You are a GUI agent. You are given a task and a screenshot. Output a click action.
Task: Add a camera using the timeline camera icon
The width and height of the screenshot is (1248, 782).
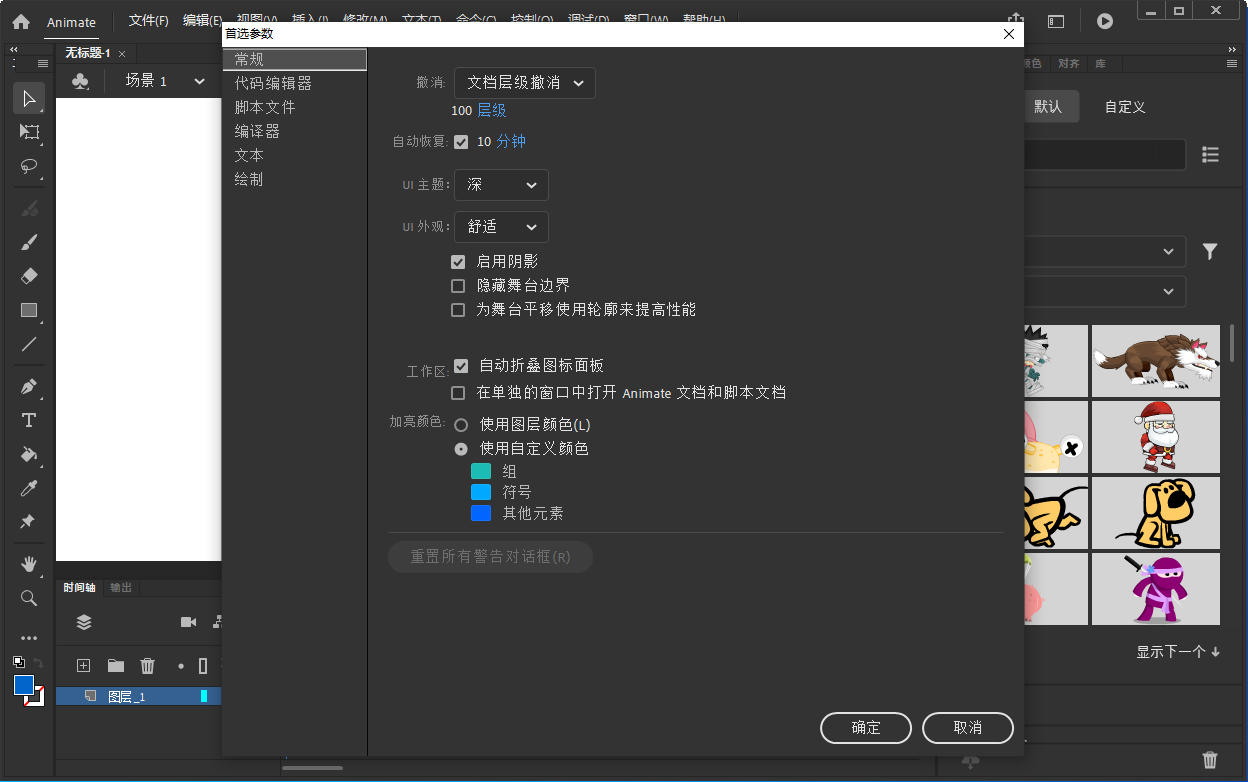[187, 621]
